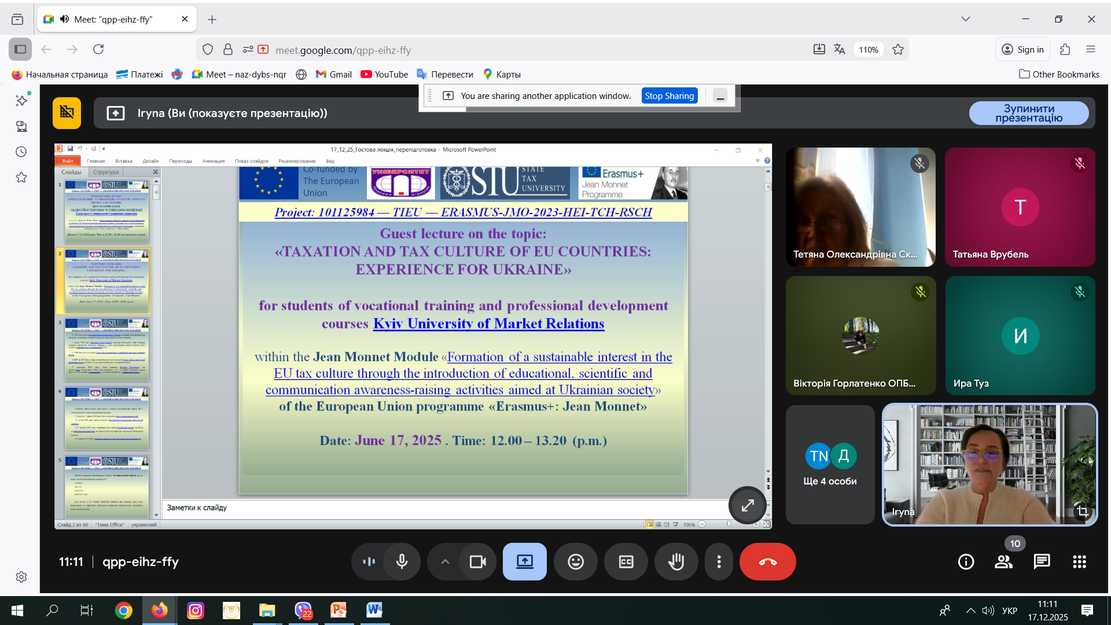The width and height of the screenshot is (1111, 625).
Task: Click the Stop Sharing button
Action: pos(669,96)
